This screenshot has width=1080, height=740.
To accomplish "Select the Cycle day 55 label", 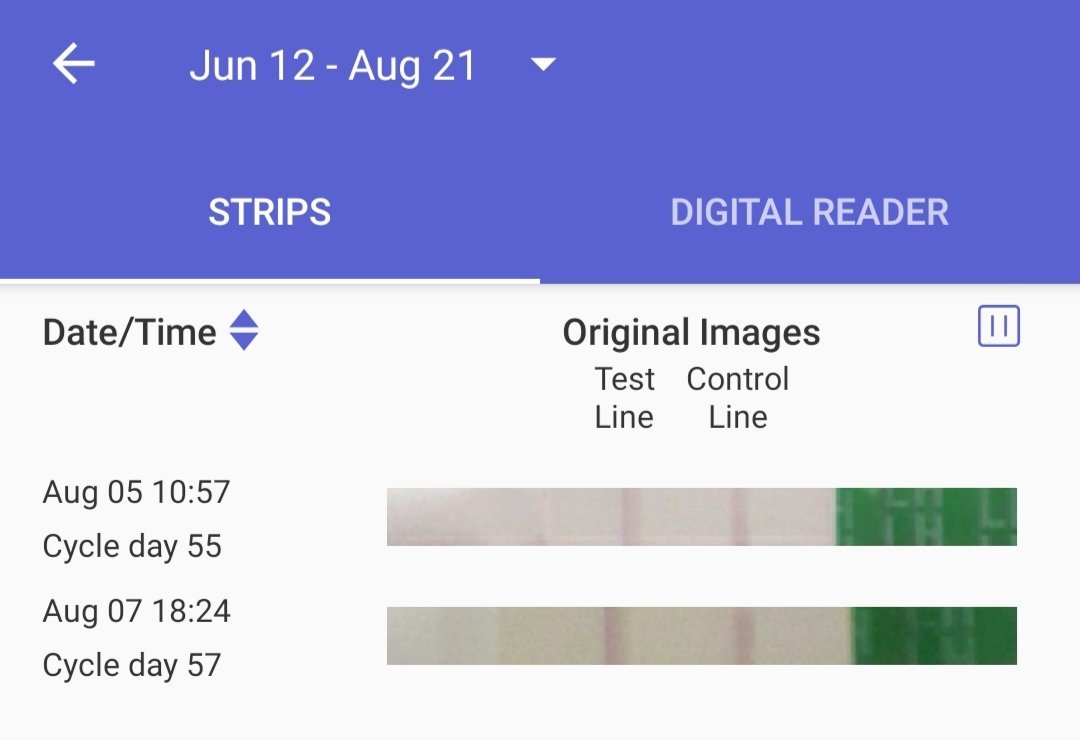I will coord(132,546).
